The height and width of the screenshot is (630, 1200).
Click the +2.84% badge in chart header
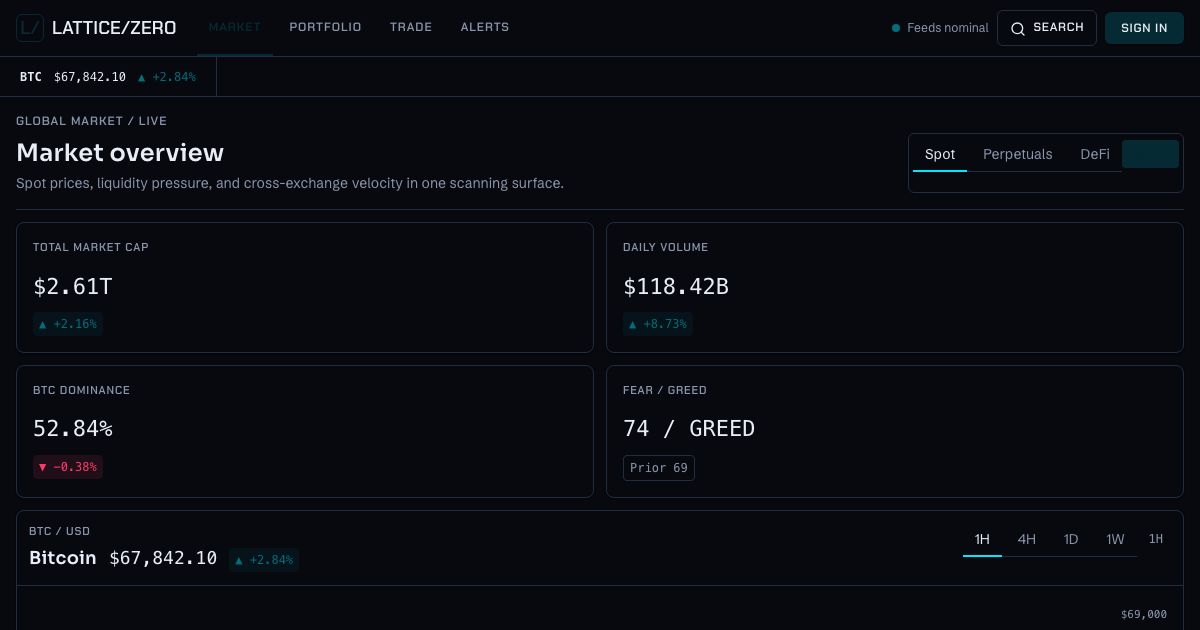coord(264,560)
